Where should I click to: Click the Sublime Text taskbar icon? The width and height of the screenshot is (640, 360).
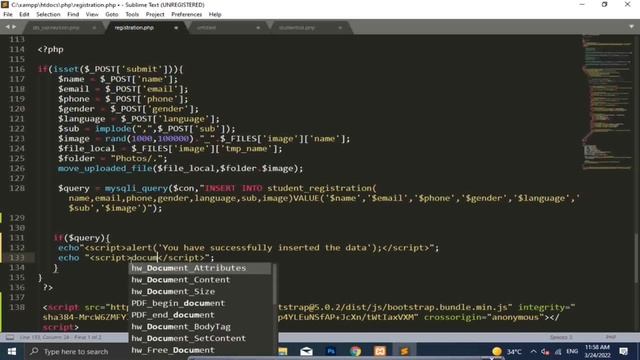(x=404, y=351)
